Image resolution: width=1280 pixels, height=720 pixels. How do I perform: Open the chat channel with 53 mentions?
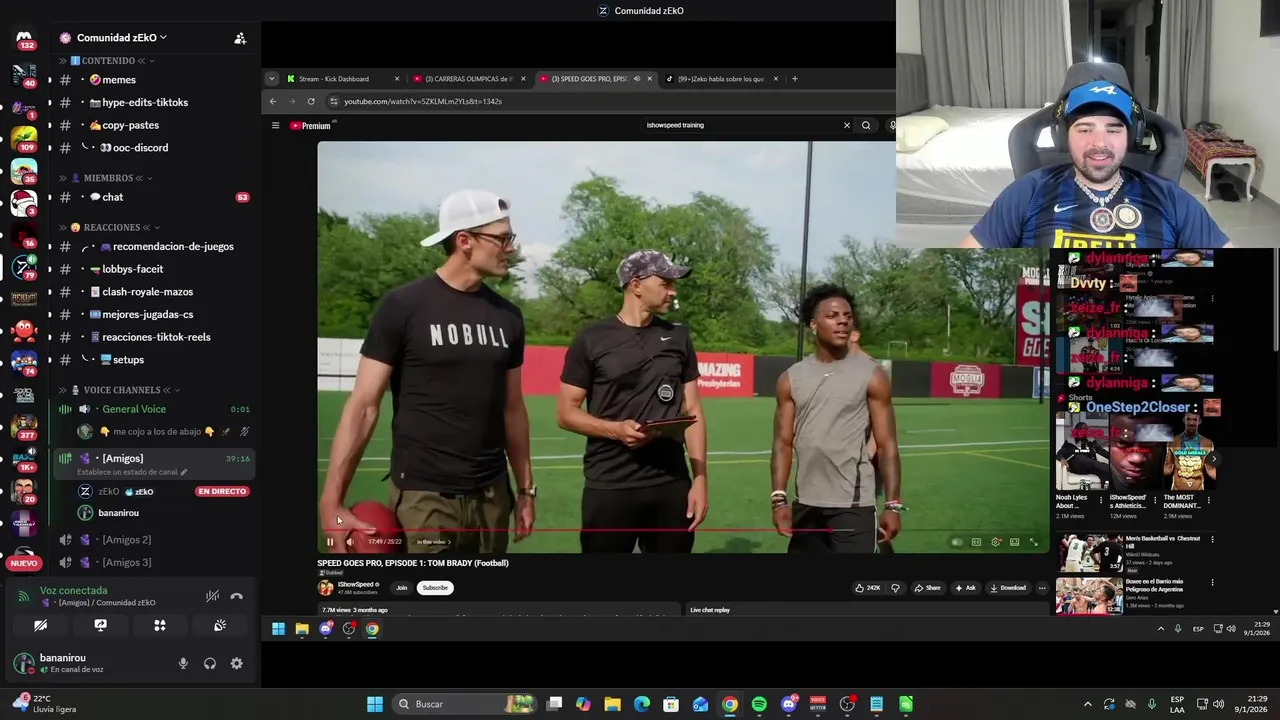click(155, 197)
